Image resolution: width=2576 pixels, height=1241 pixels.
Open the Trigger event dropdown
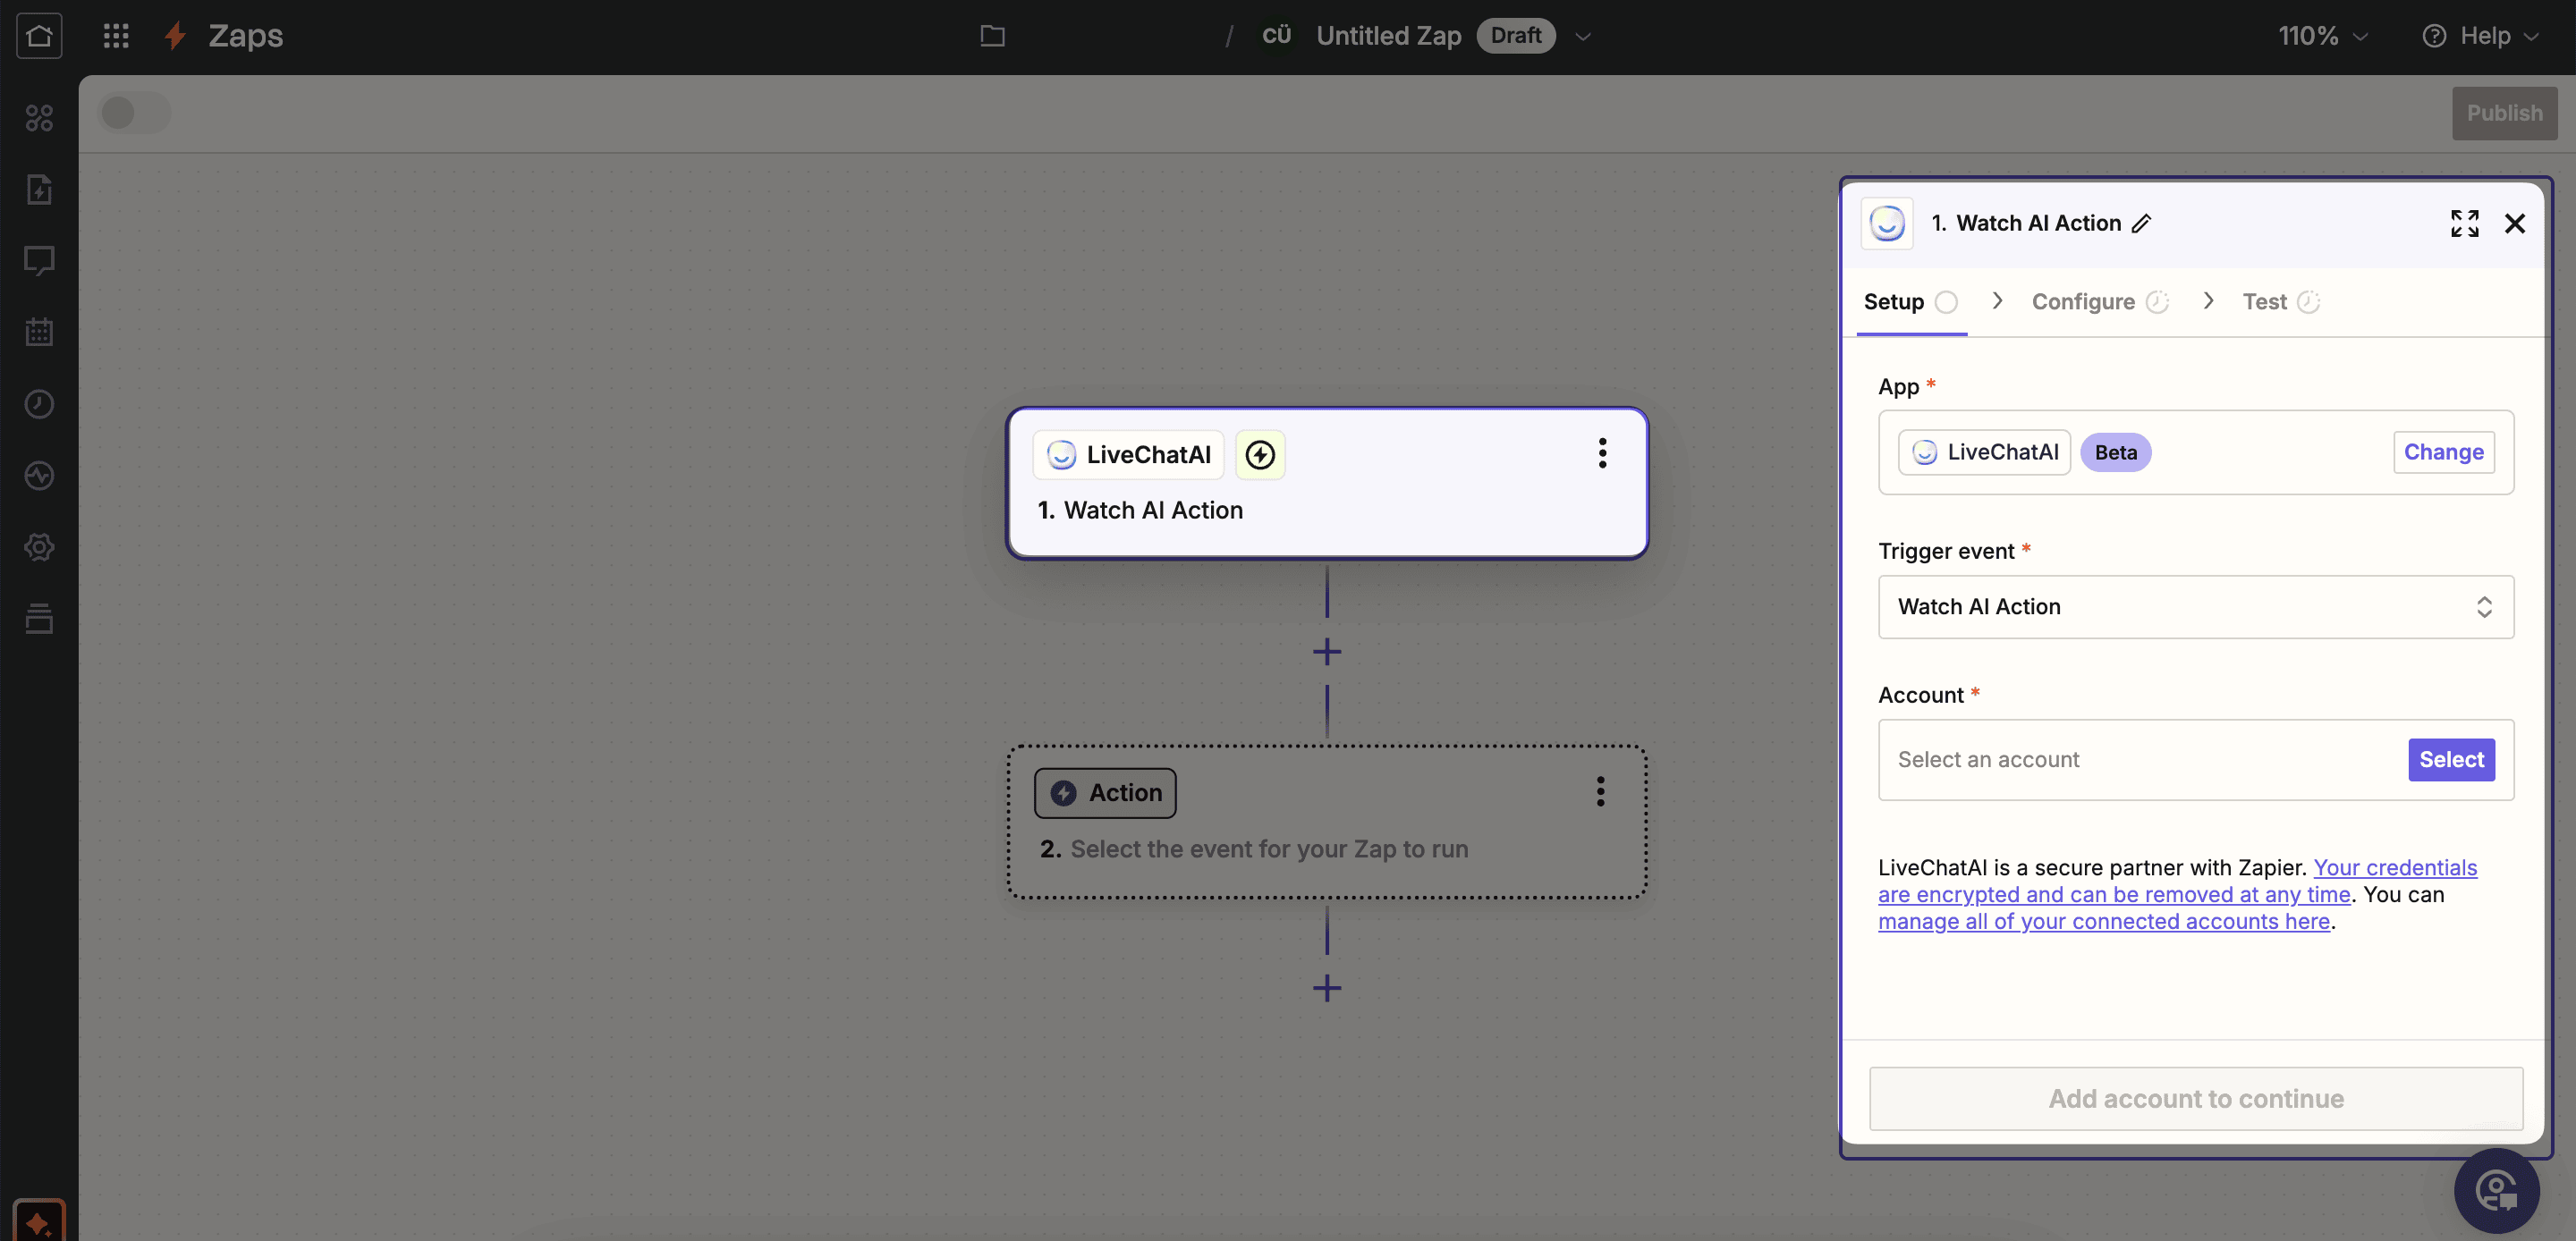tap(2196, 606)
